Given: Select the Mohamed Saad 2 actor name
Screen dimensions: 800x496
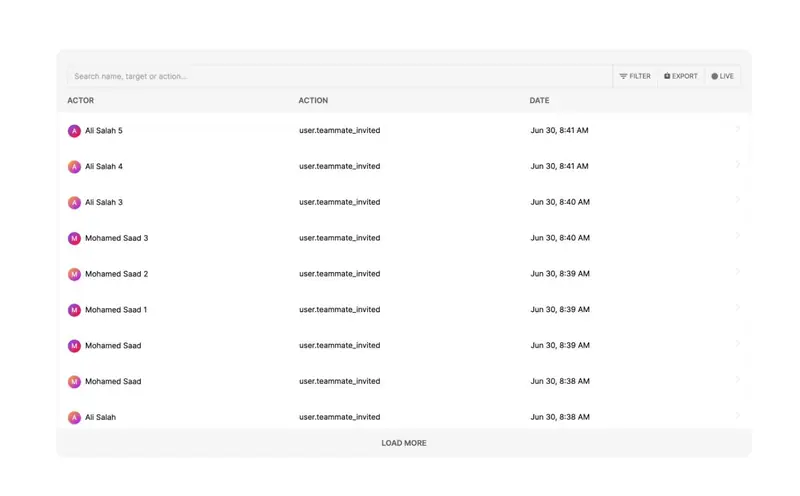Looking at the screenshot, I should point(116,274).
